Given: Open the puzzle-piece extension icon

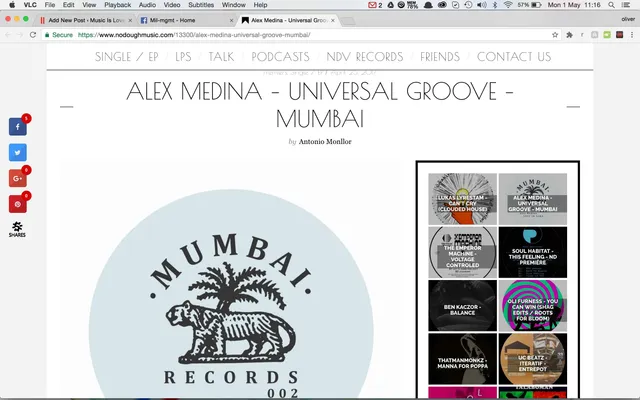Looking at the screenshot, I should point(569,35).
